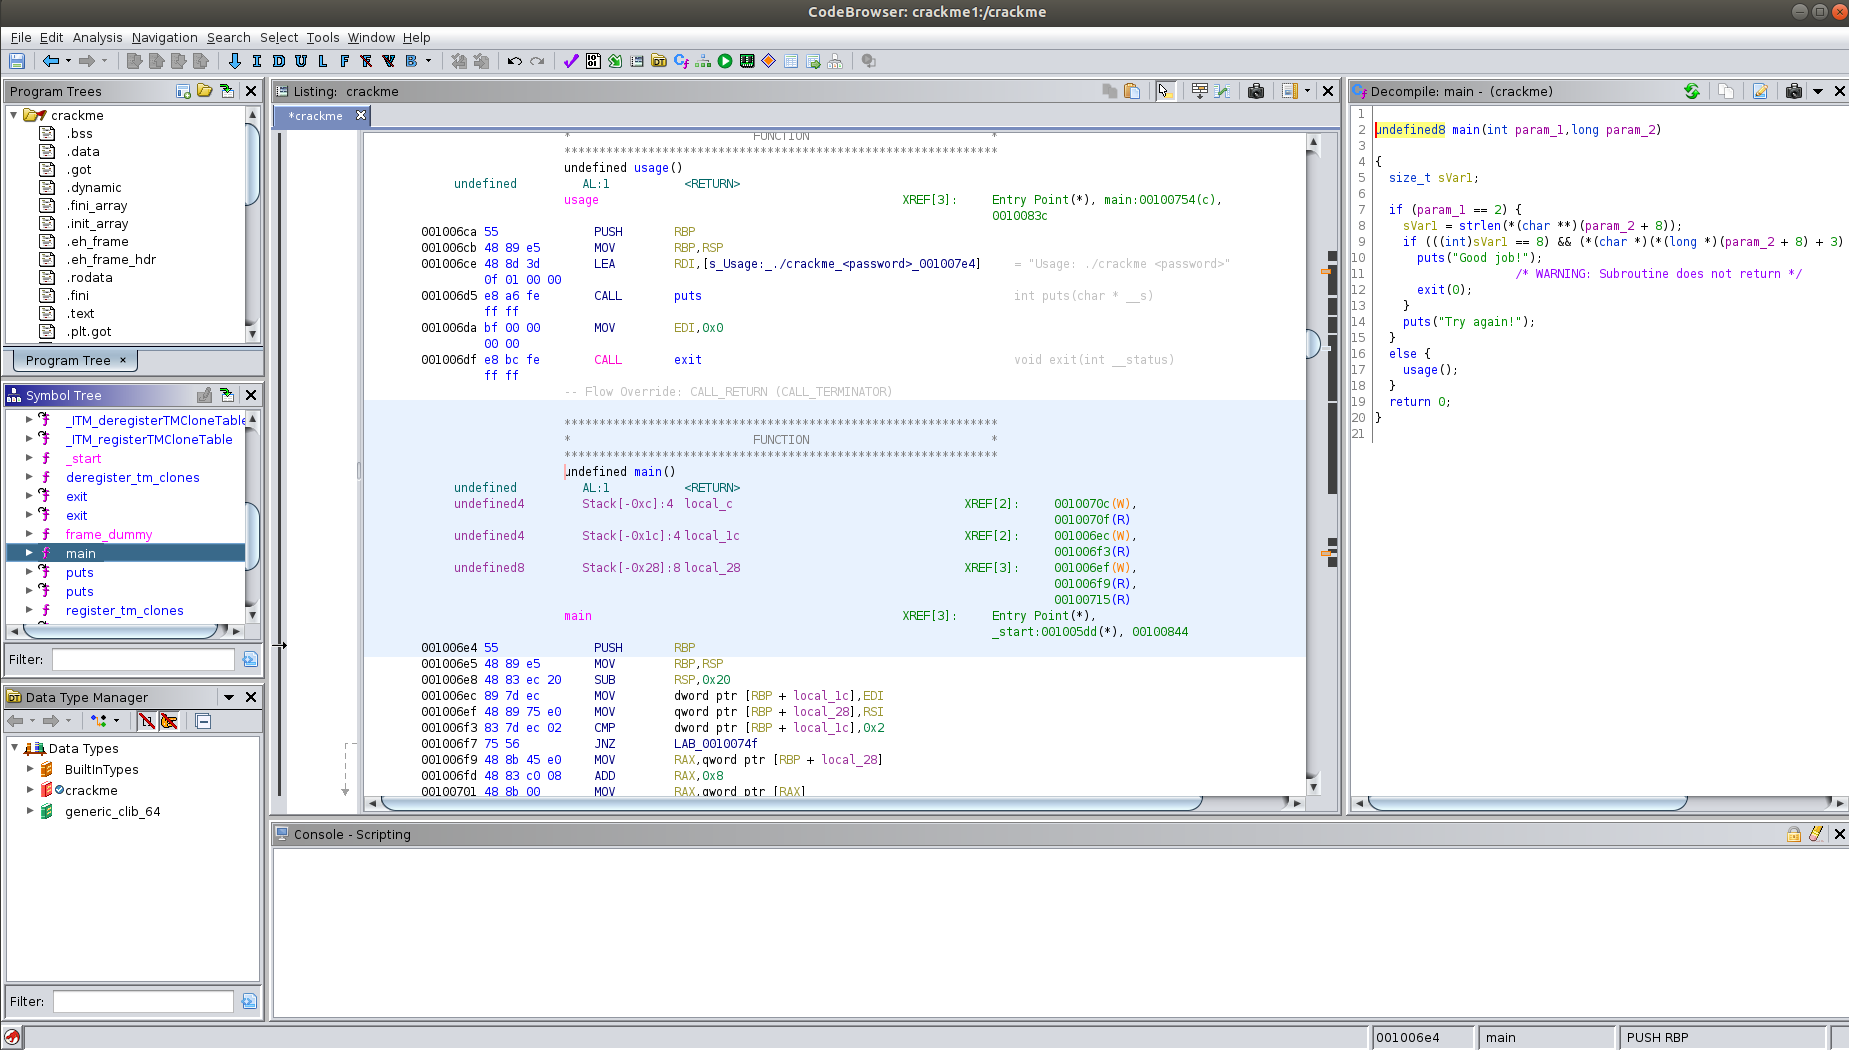Click the Listing paste clipboard icon
This screenshot has width=1849, height=1050.
click(1132, 91)
